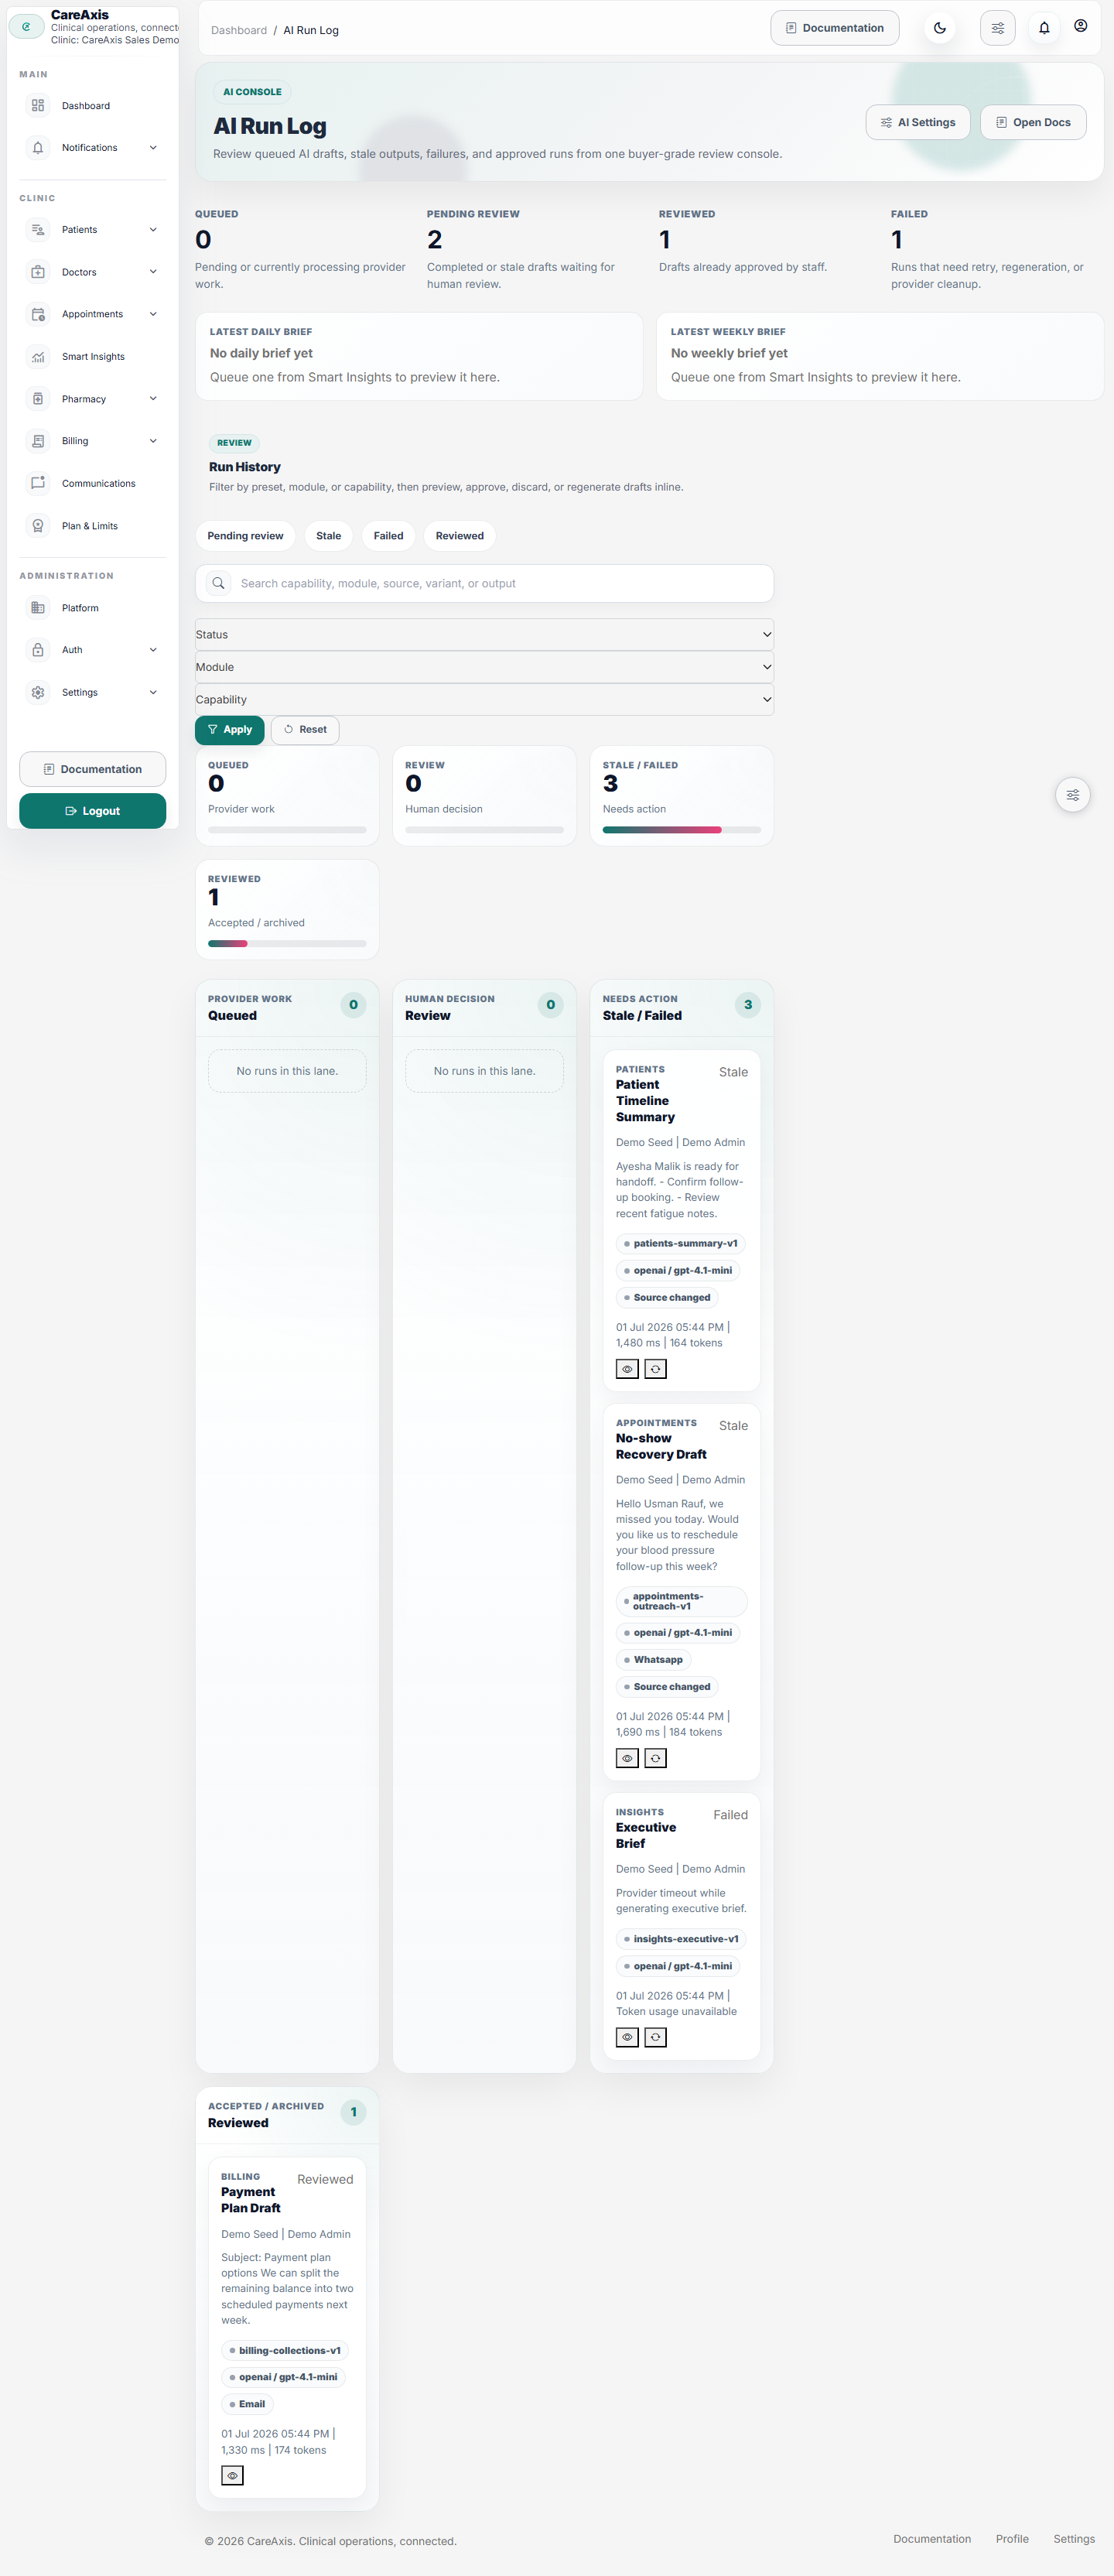Select the Auth lock icon
The height and width of the screenshot is (2576, 1114).
38,650
